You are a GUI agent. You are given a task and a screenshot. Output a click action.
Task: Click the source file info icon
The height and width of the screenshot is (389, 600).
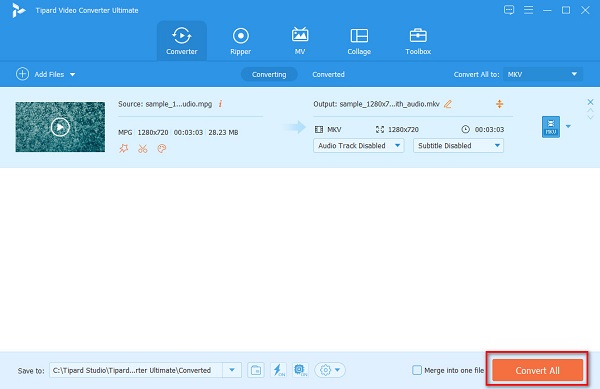click(220, 104)
